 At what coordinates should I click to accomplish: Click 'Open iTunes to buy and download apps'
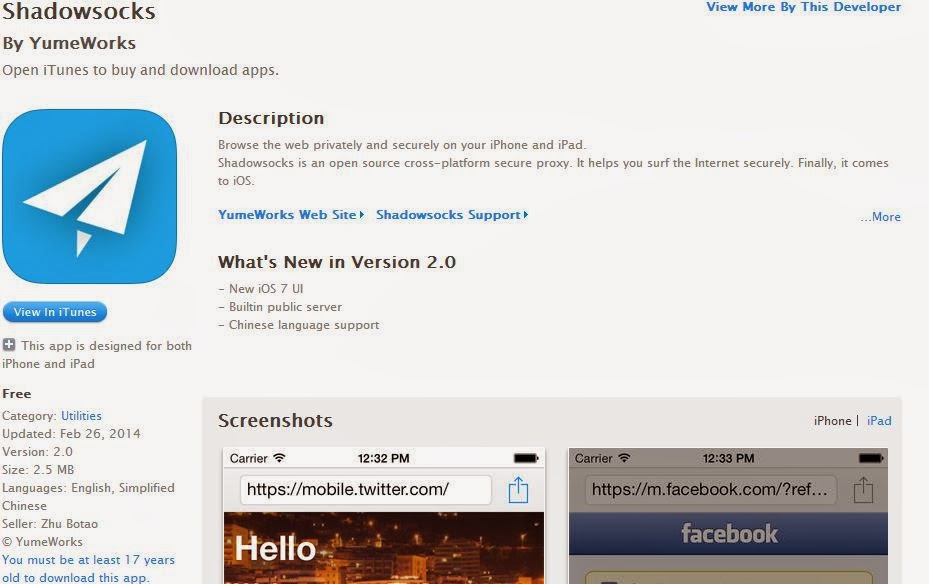(x=140, y=70)
